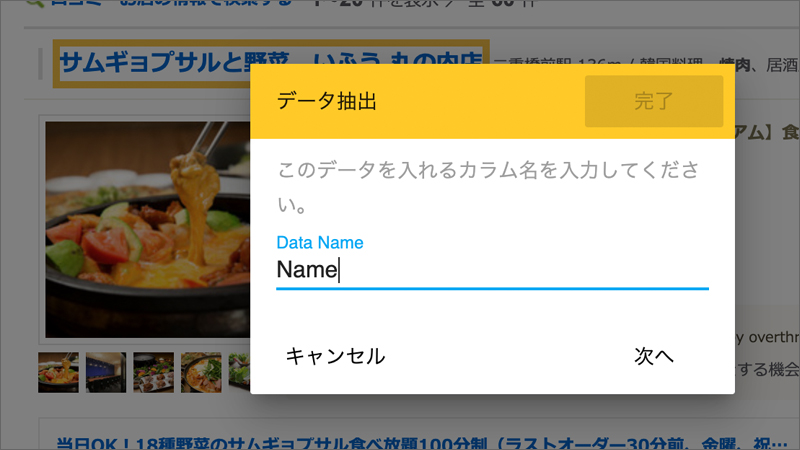Click the データ抽出 dialog title
Viewport: 800px width, 450px height.
327,101
